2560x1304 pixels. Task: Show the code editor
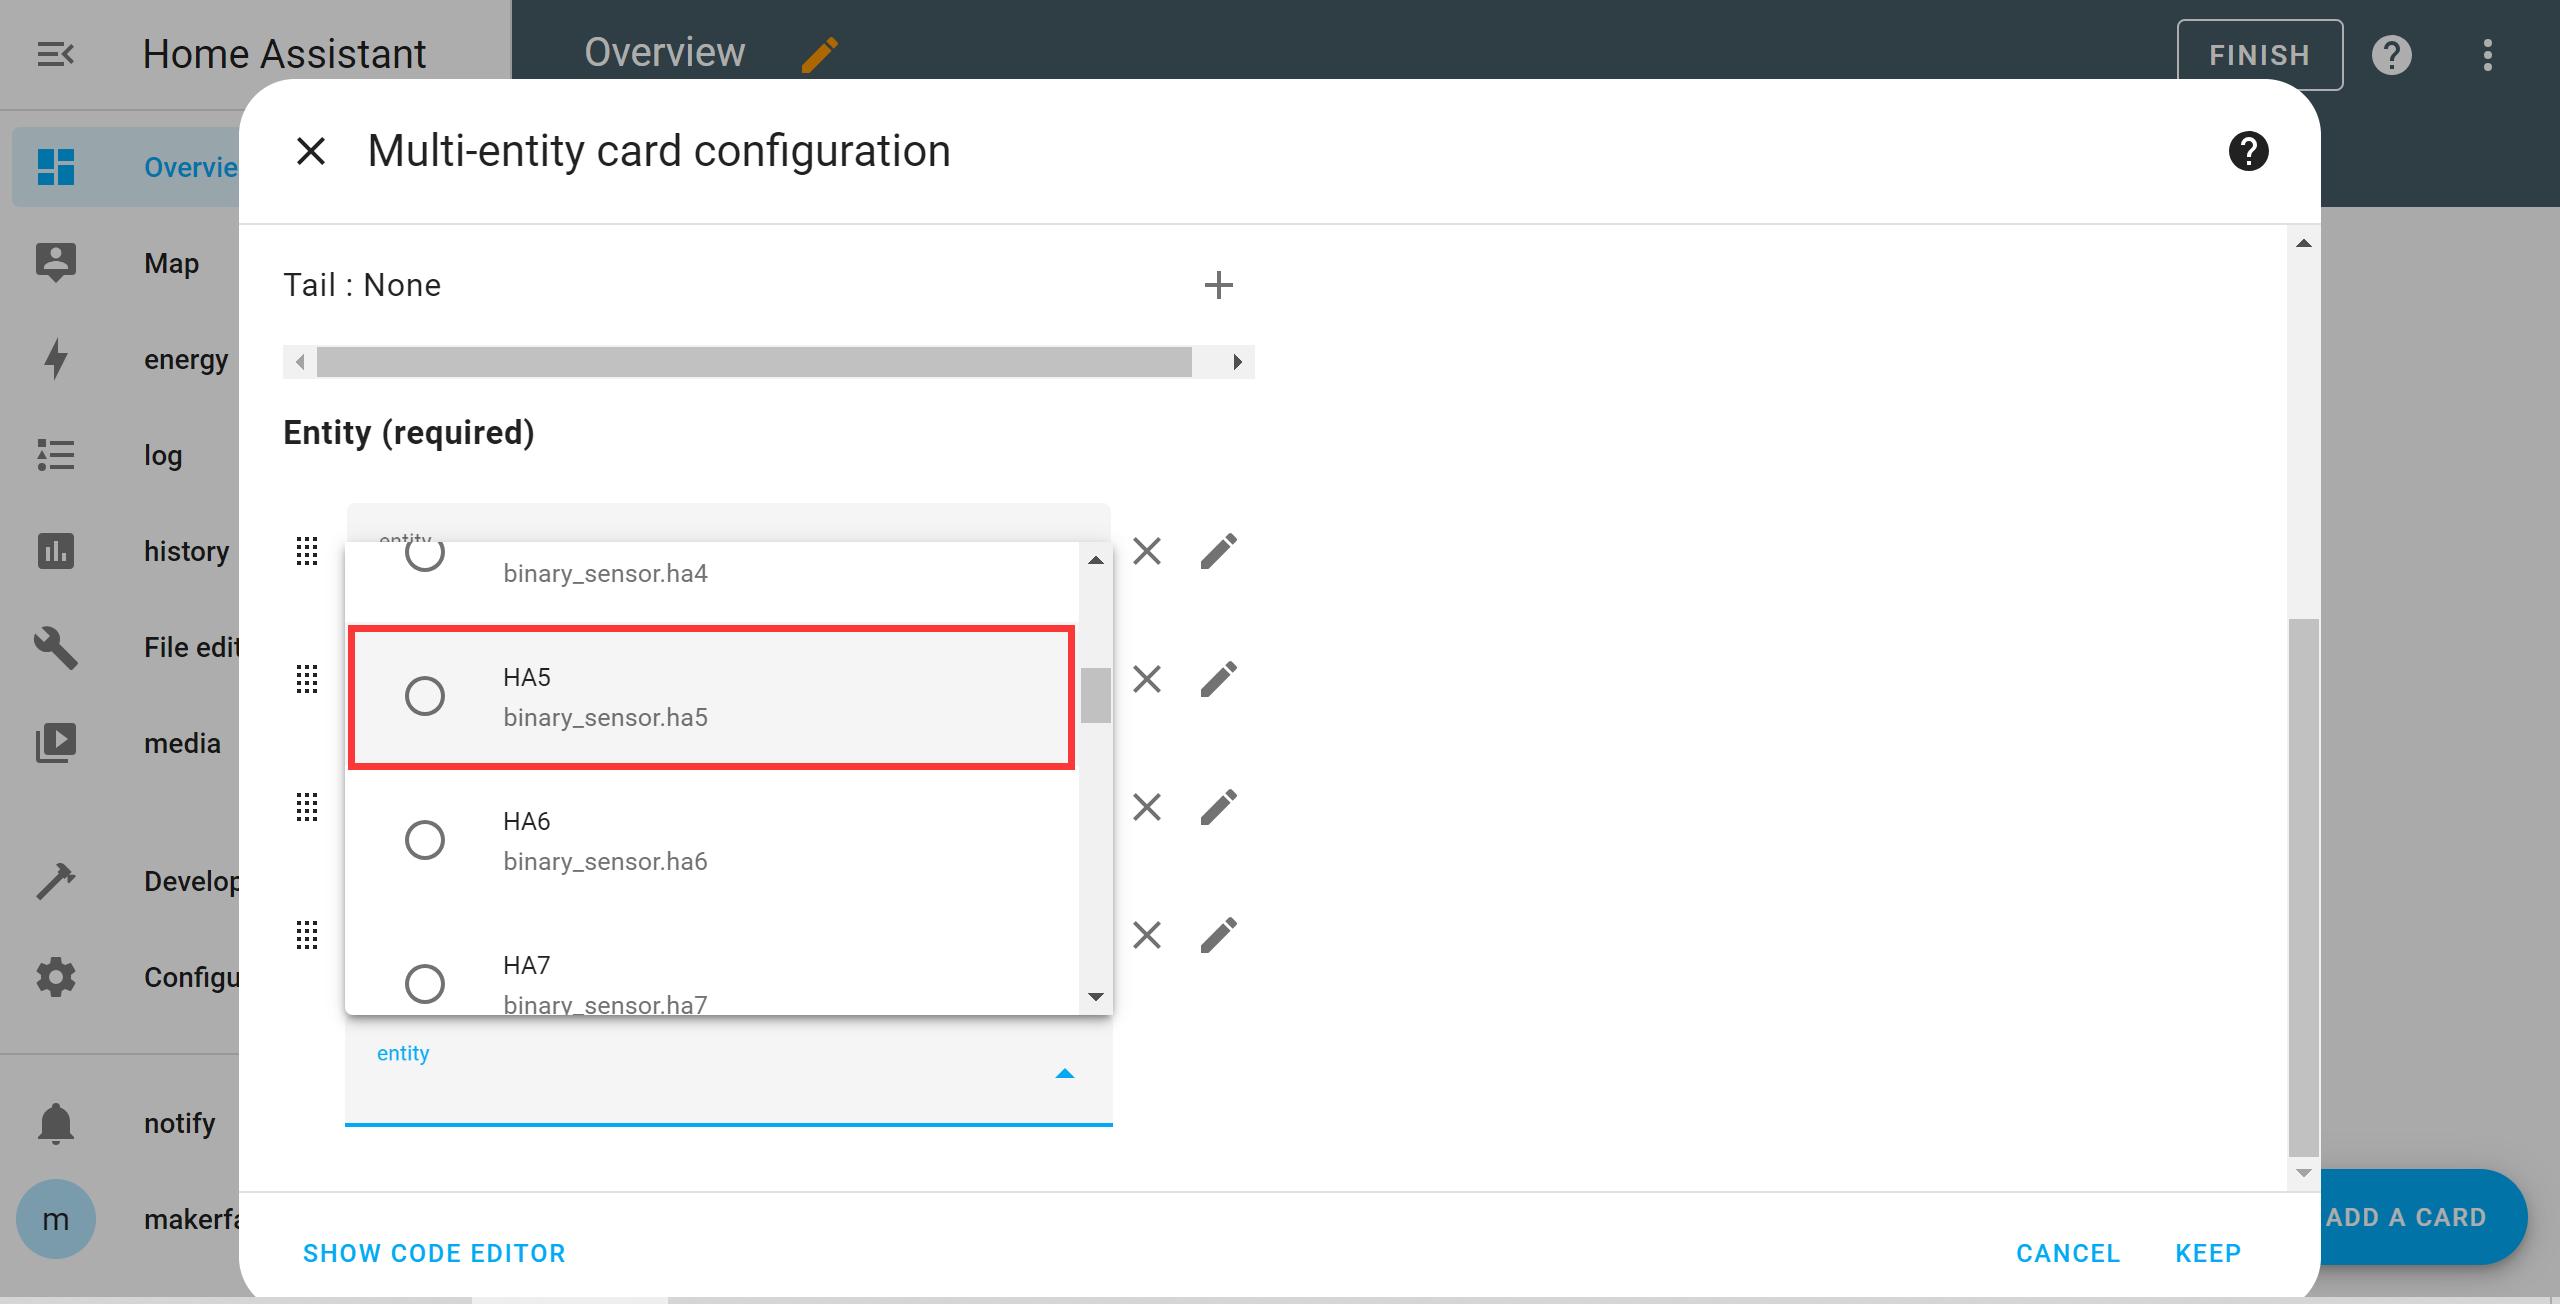434,1253
